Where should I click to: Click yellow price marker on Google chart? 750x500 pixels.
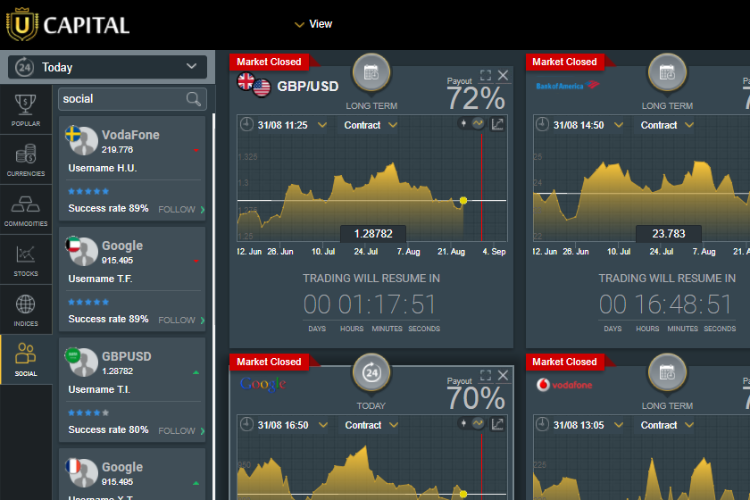pyautogui.click(x=463, y=494)
